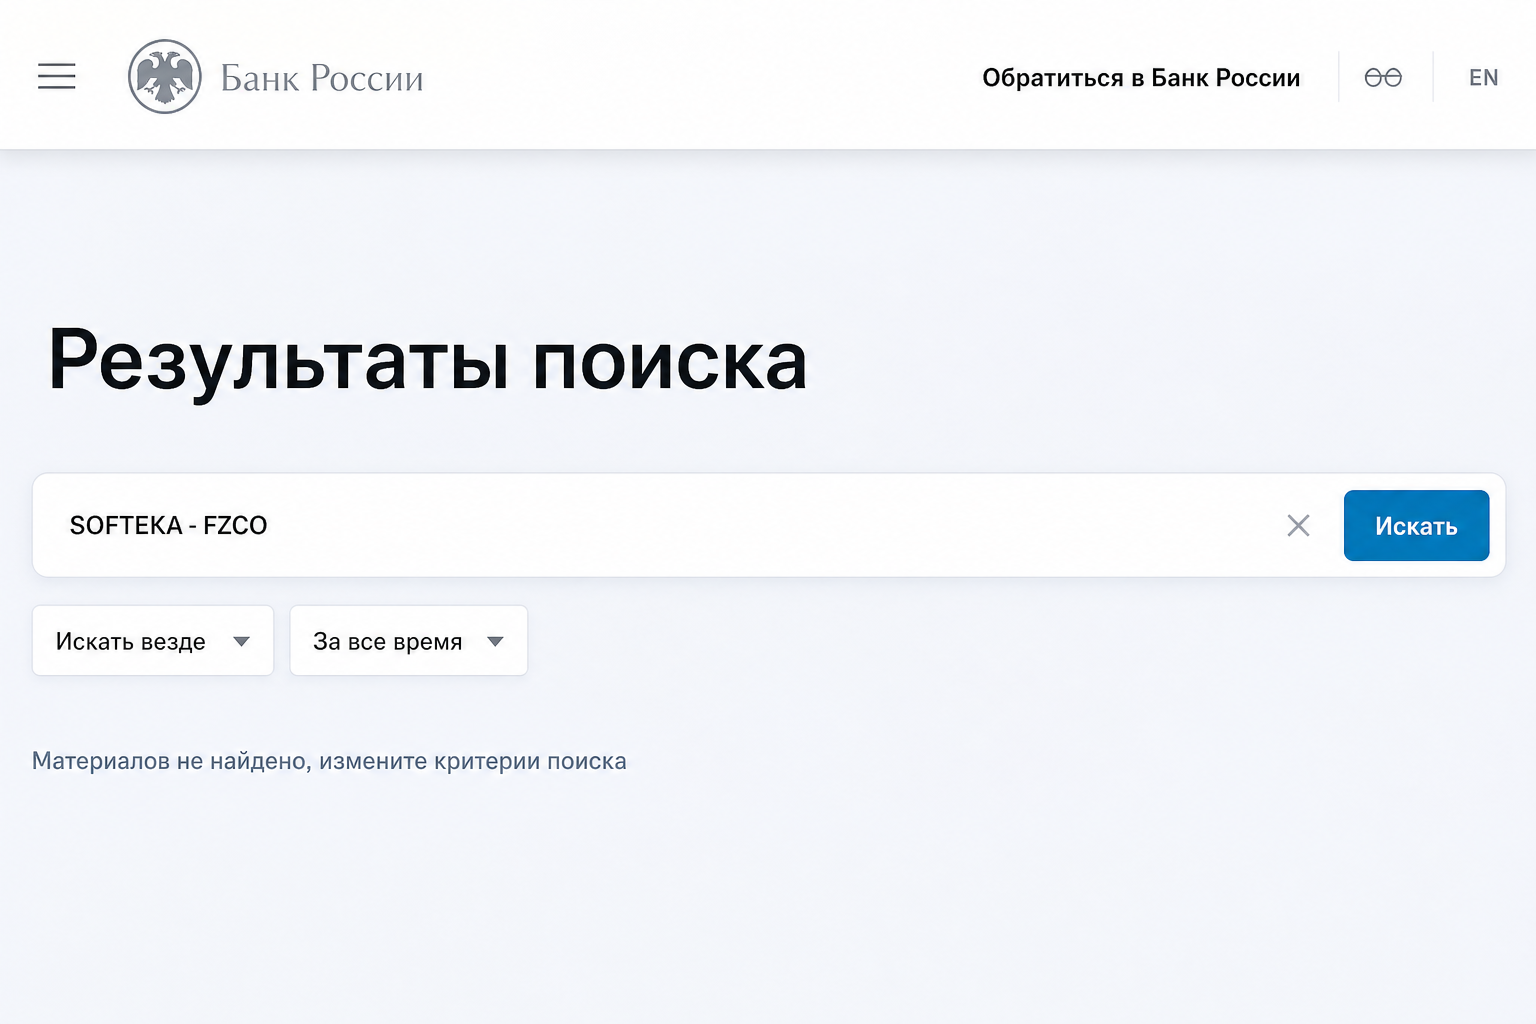
Task: Open the hamburger navigation menu
Action: click(57, 76)
